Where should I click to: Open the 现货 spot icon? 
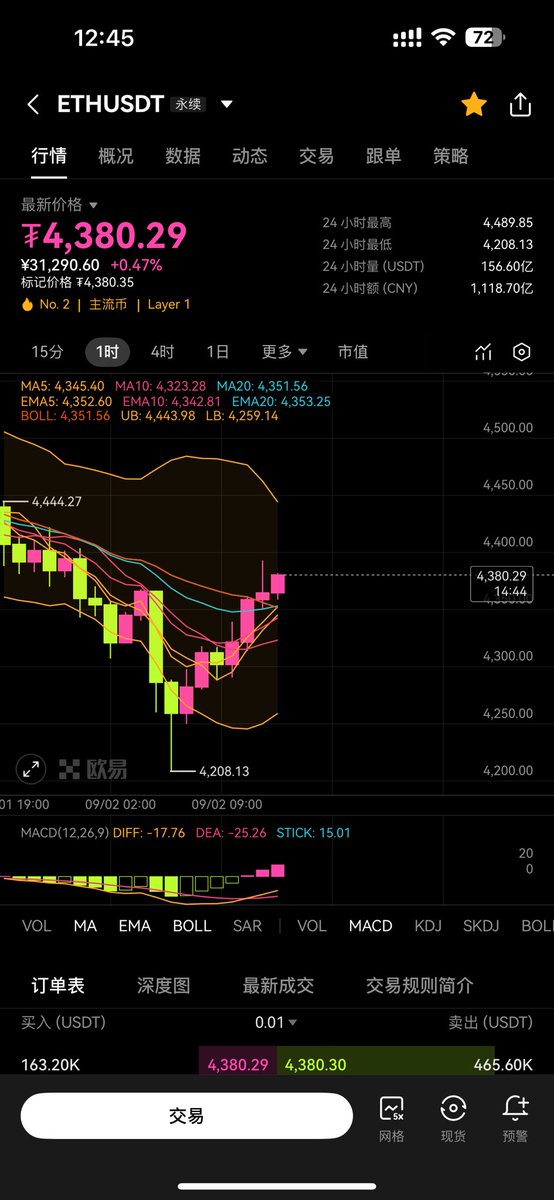pyautogui.click(x=453, y=1117)
